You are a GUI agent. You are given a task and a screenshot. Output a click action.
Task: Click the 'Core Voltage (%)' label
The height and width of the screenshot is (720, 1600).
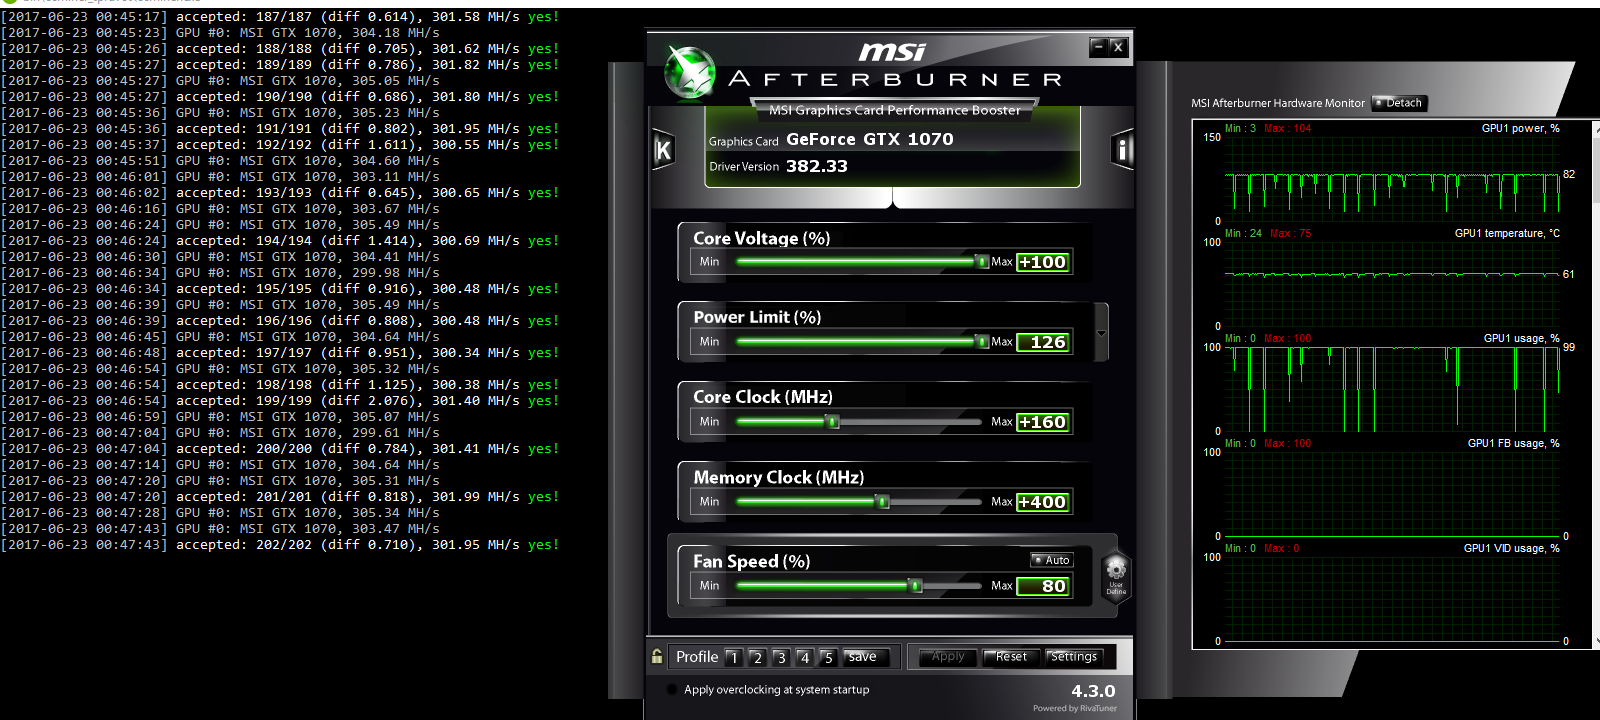click(762, 238)
